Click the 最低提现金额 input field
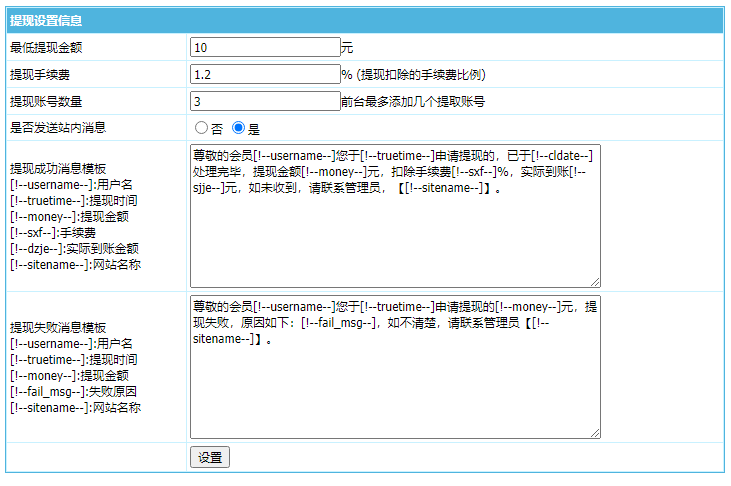Image resolution: width=731 pixels, height=486 pixels. [x=265, y=47]
